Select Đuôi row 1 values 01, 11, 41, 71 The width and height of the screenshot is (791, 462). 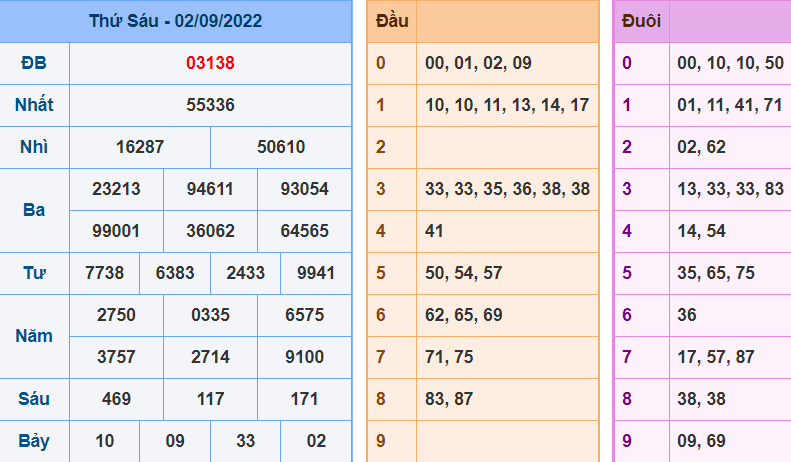coord(729,105)
